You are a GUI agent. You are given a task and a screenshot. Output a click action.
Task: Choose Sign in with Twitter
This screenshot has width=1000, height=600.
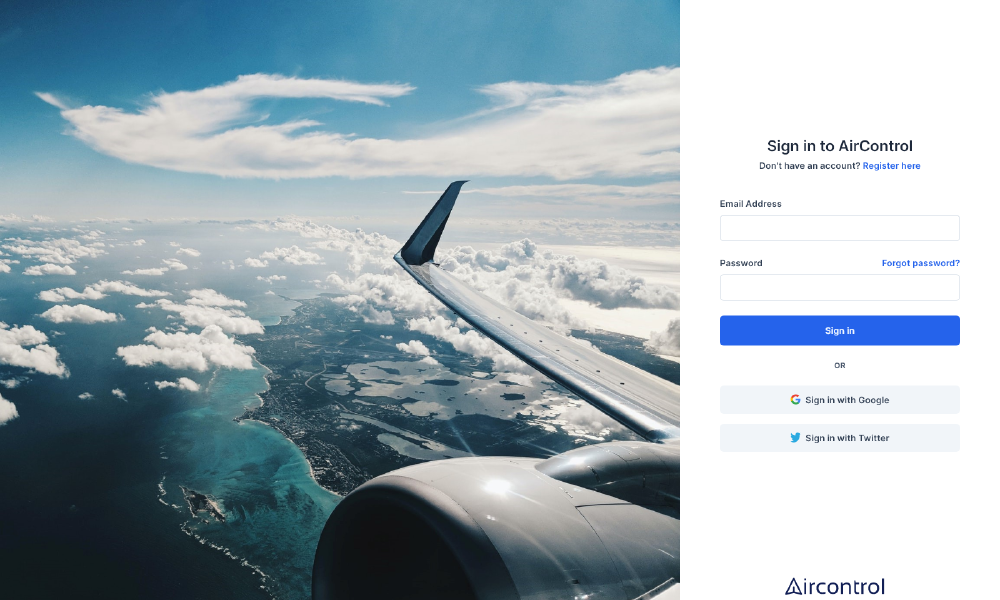(840, 438)
